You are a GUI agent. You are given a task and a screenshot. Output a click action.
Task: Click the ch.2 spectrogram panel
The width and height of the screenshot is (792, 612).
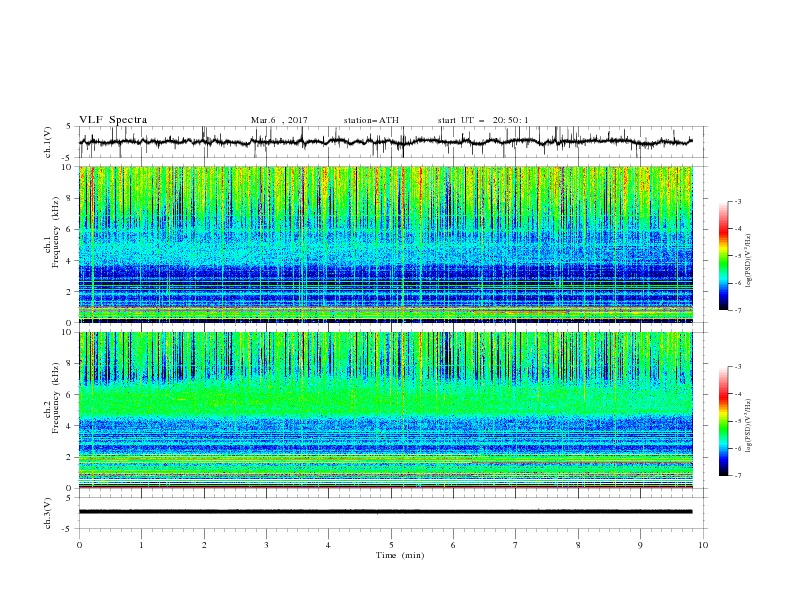[x=386, y=410]
